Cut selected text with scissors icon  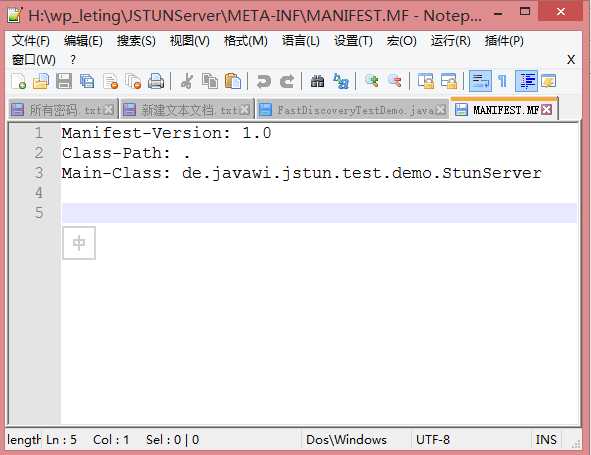[187, 81]
